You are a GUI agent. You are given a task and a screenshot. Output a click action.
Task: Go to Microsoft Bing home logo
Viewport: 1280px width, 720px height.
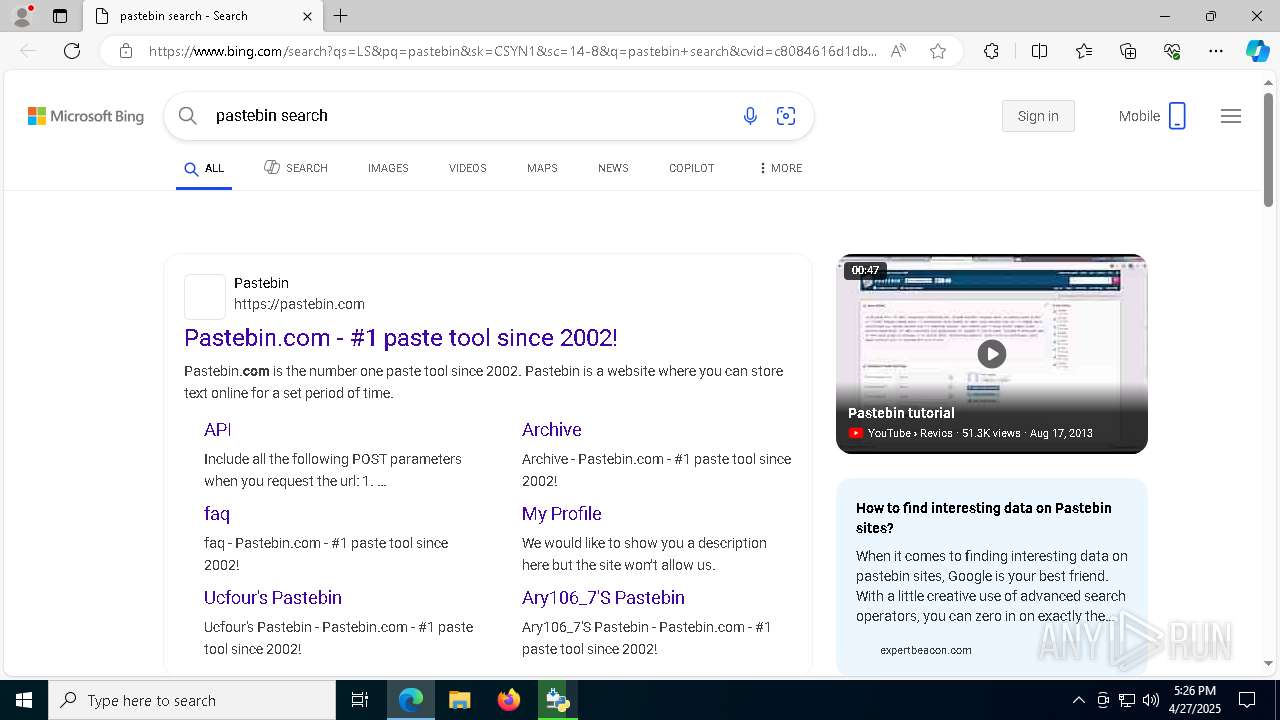[86, 117]
